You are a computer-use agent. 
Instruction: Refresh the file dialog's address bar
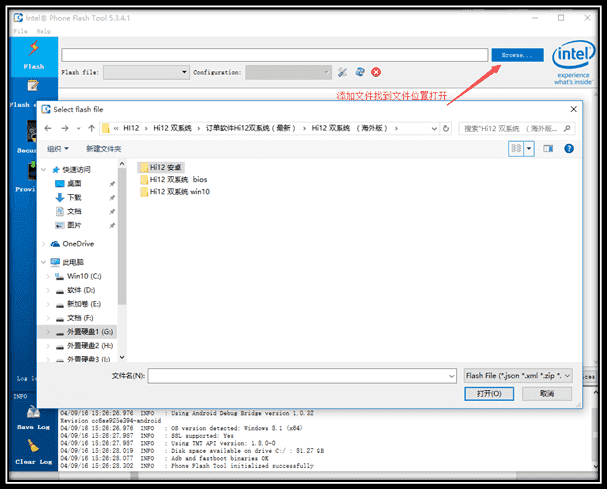(x=446, y=128)
